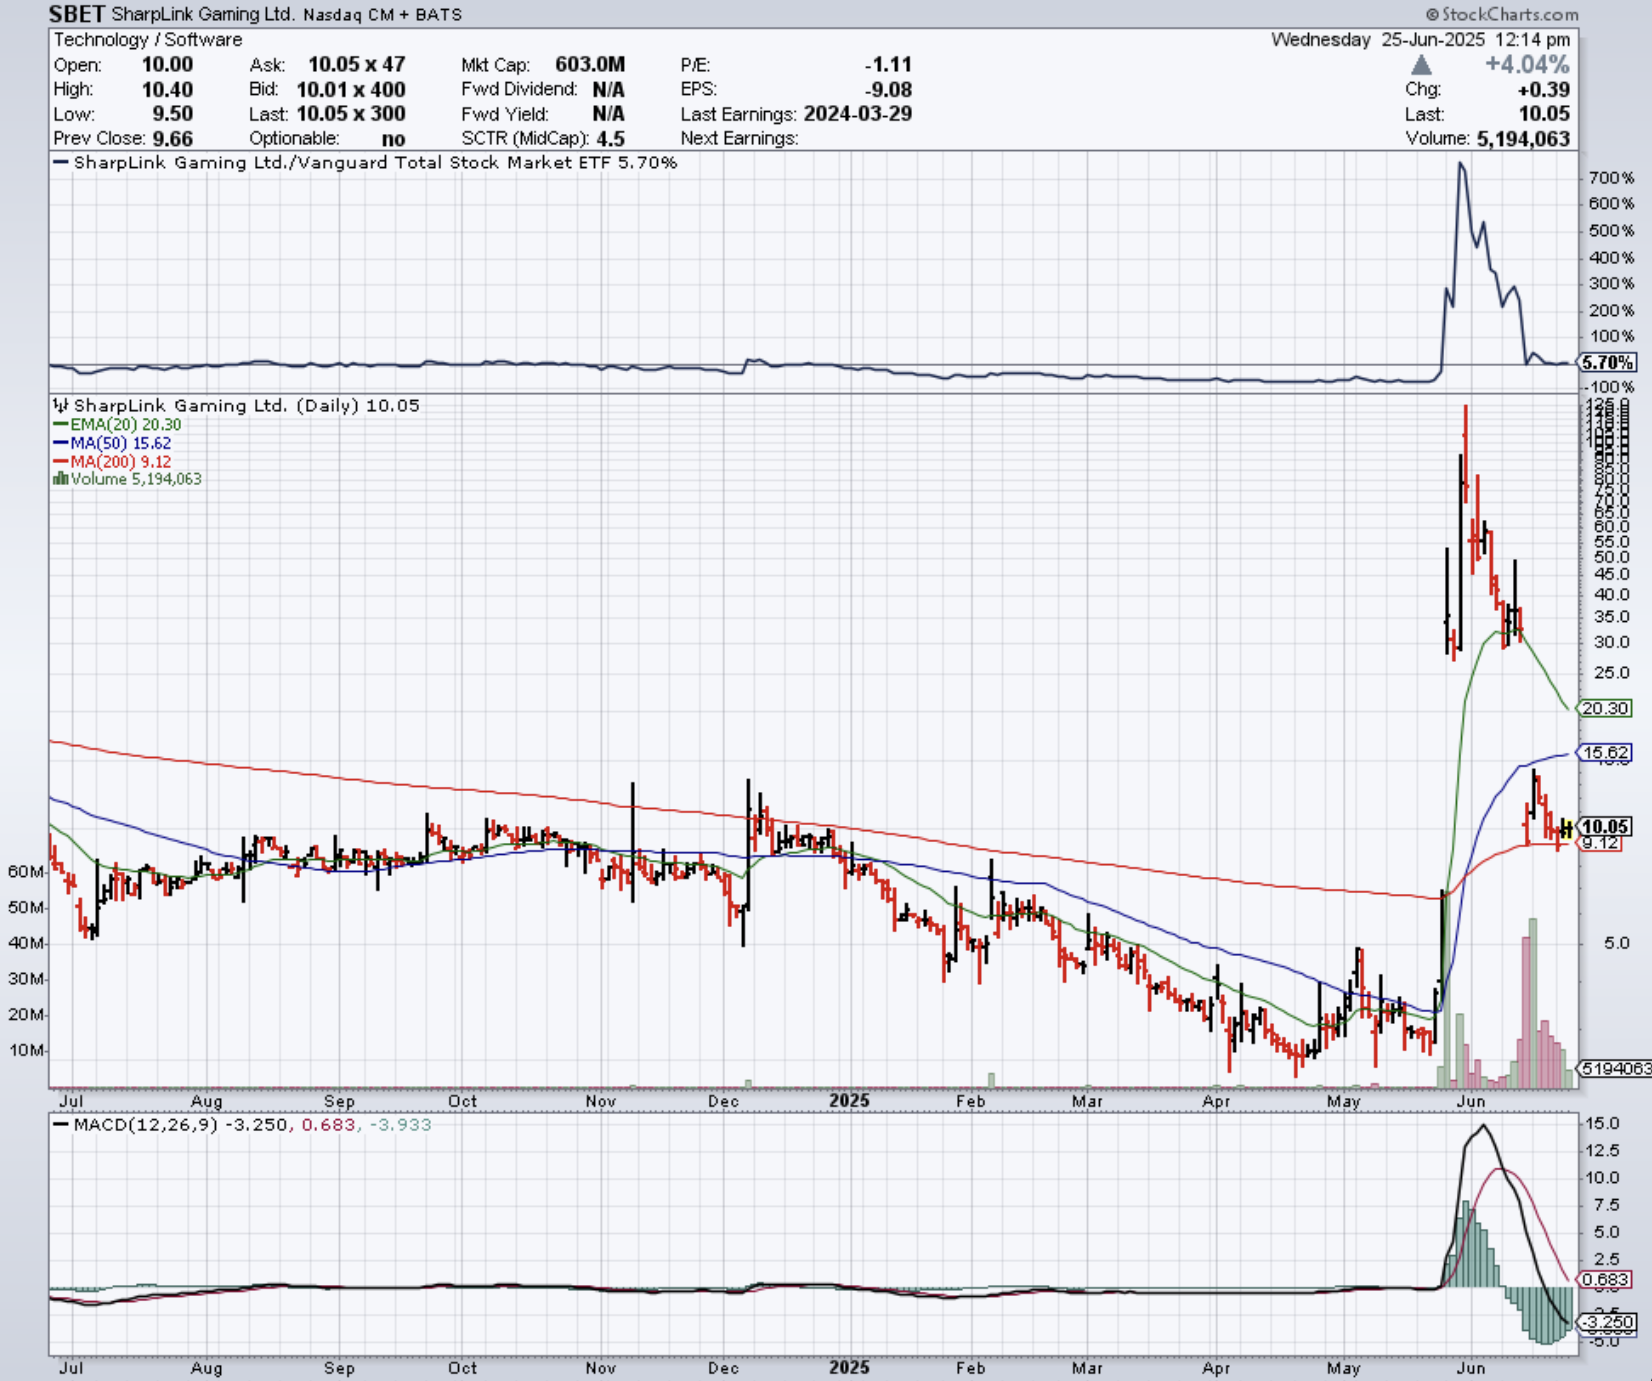1652x1381 pixels.
Task: Click the 2025 year label under price panel
Action: 849,1100
